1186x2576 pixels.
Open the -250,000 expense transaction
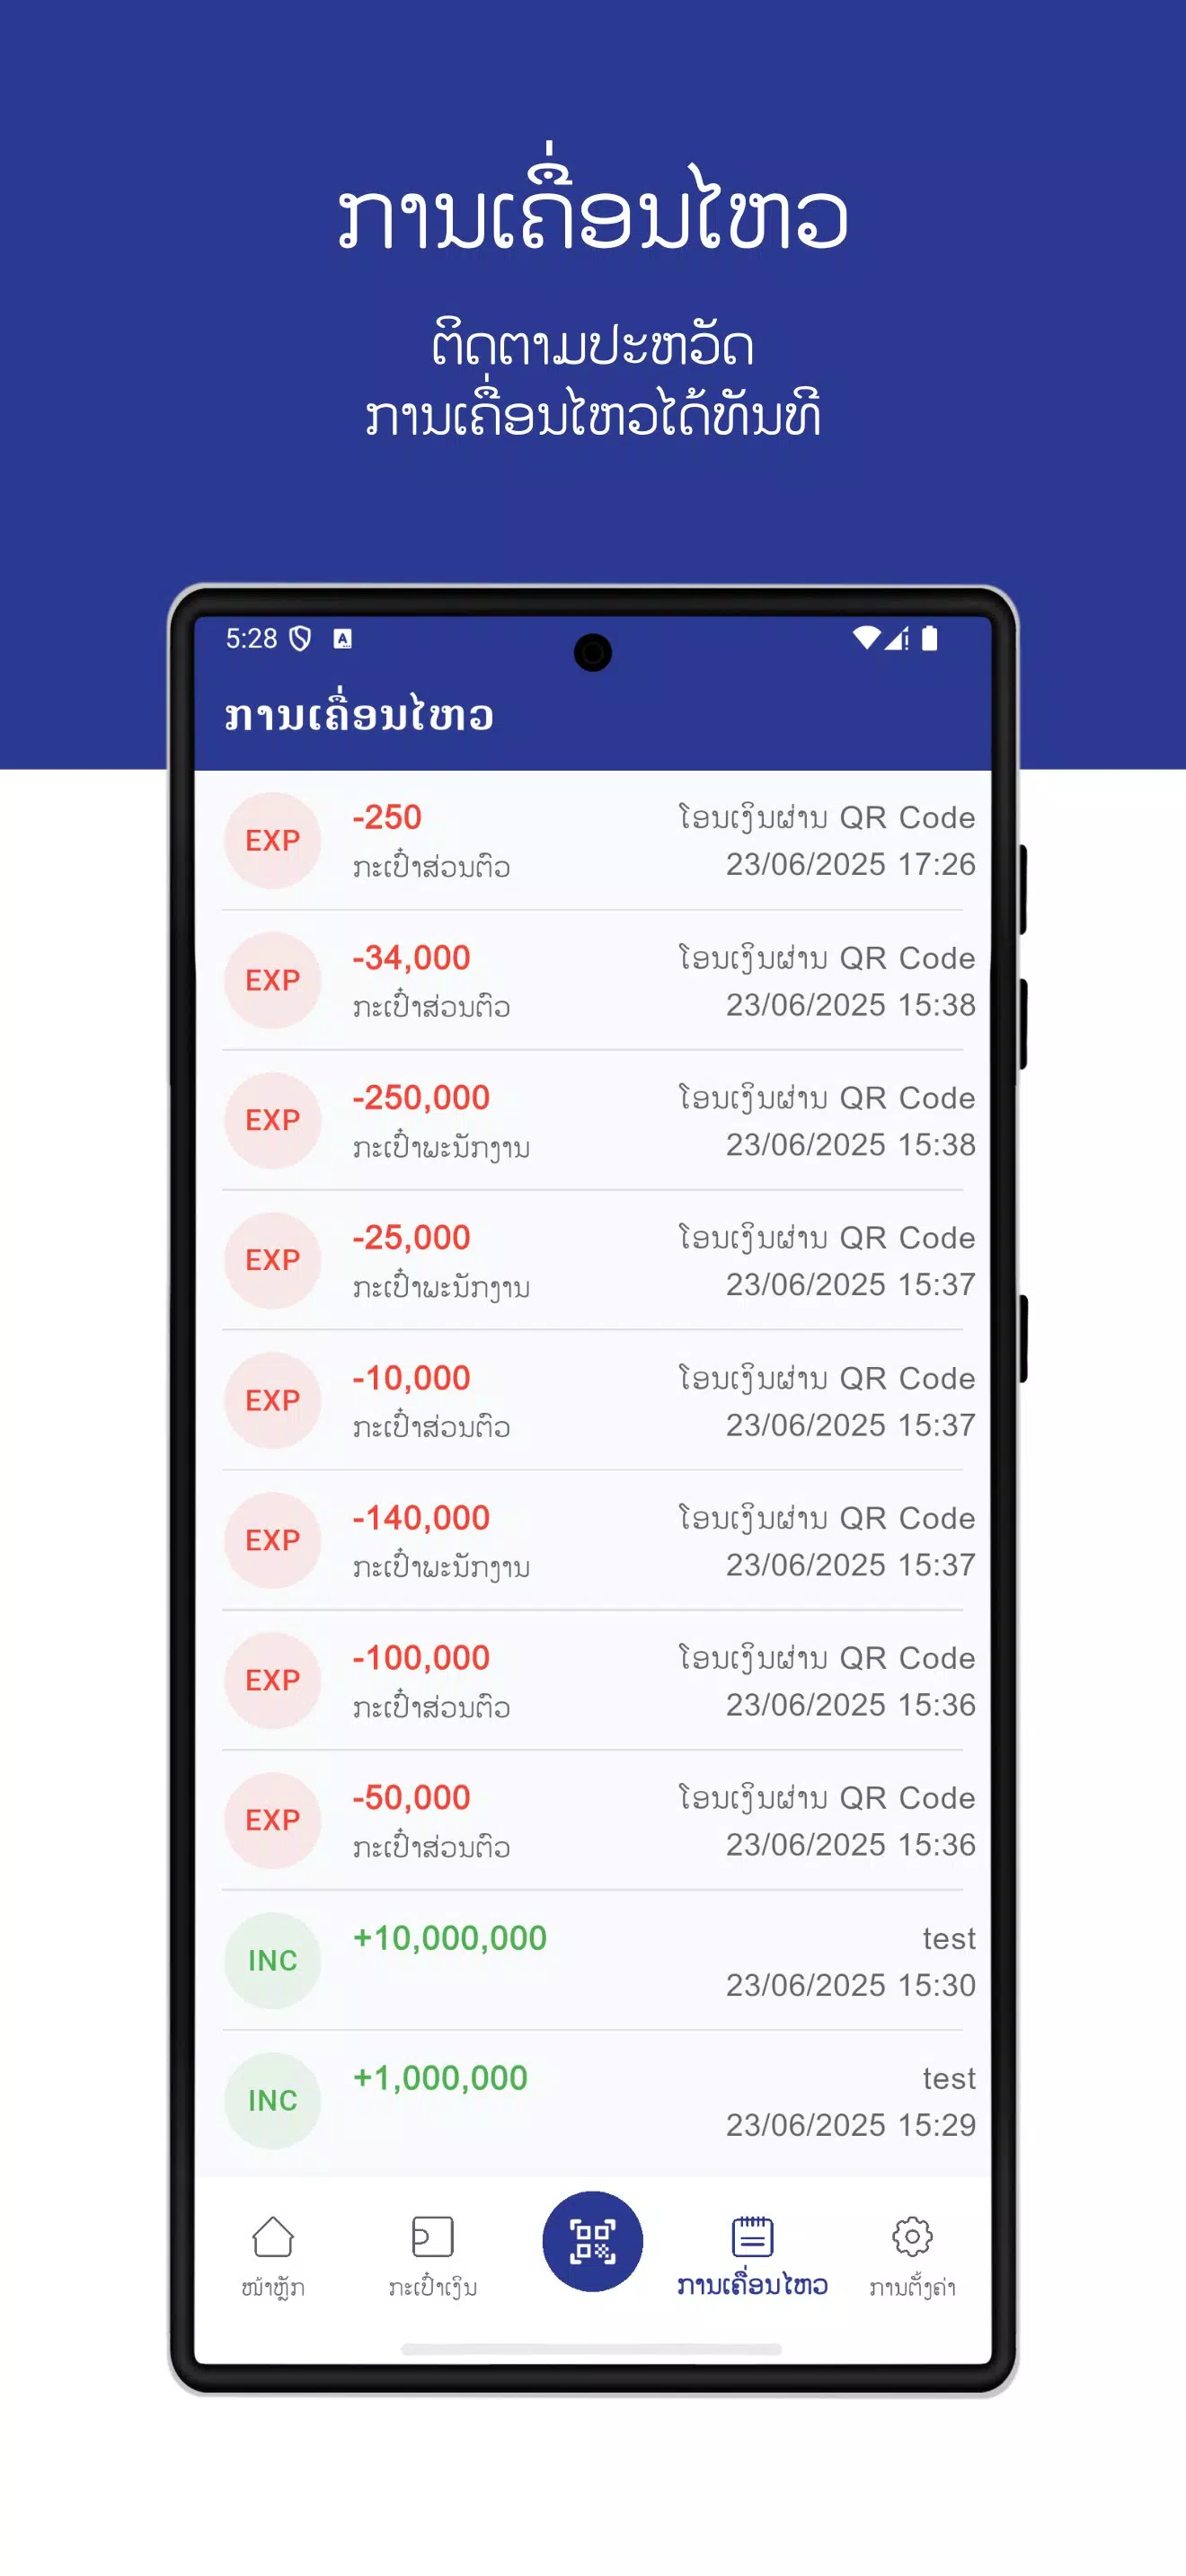(592, 1121)
